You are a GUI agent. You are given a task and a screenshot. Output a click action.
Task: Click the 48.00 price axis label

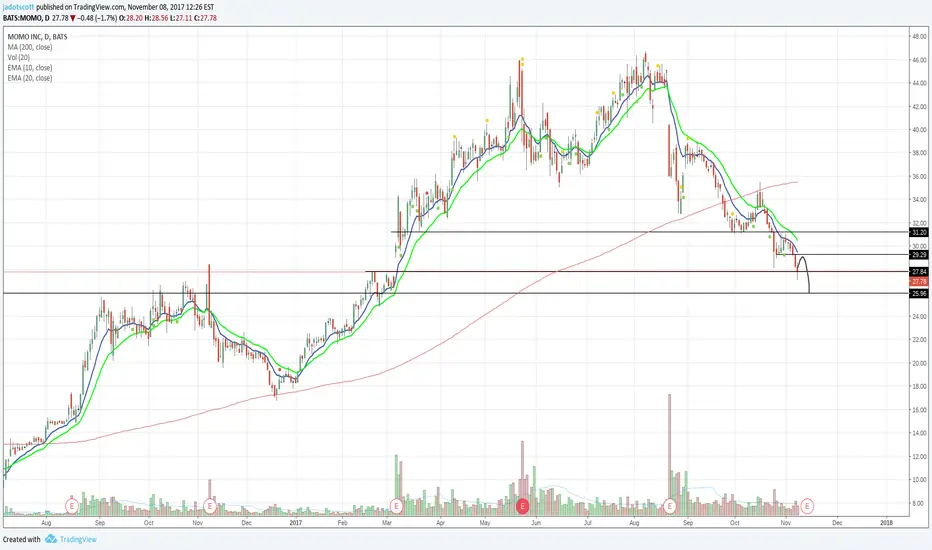pos(919,36)
